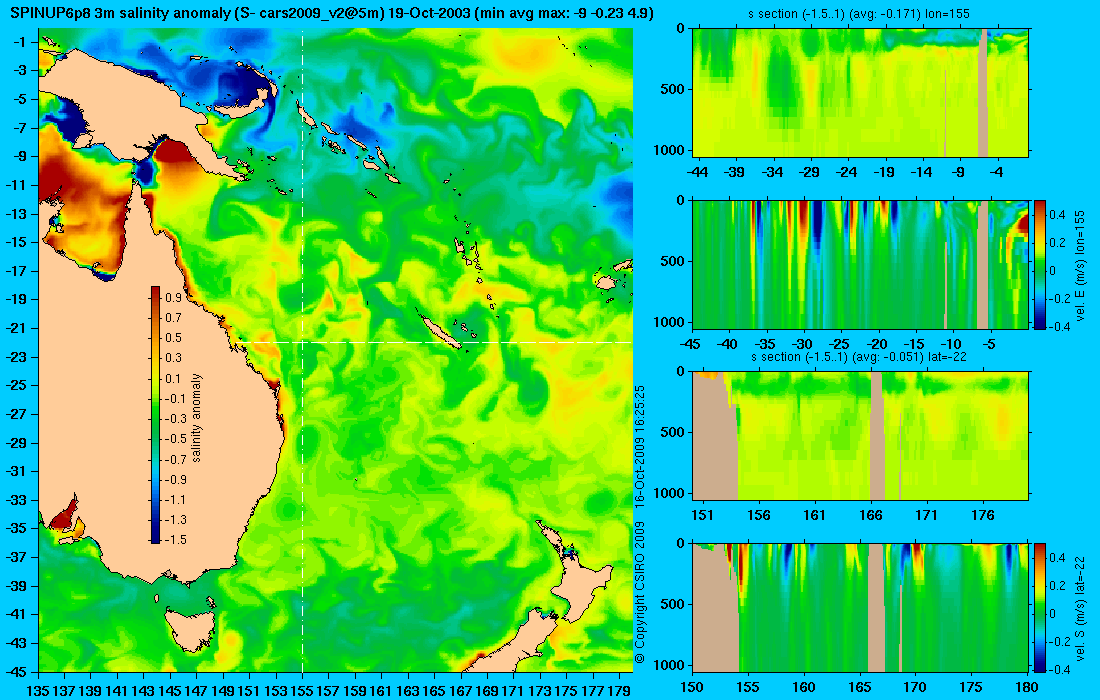The width and height of the screenshot is (1100, 700).
Task: Click the 166 tick under lat=-22 salinity section
Action: 871,515
